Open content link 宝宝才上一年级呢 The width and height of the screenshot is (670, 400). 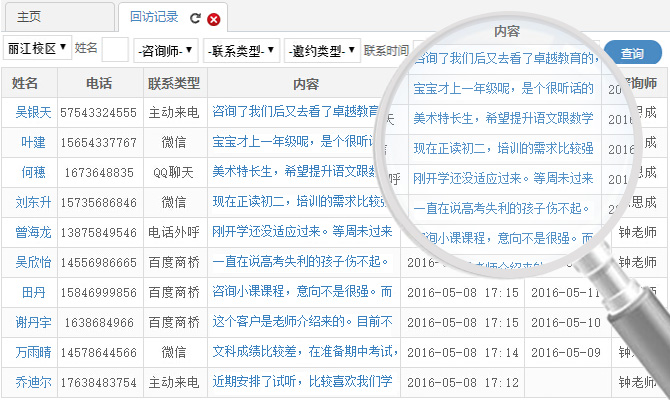click(x=293, y=141)
